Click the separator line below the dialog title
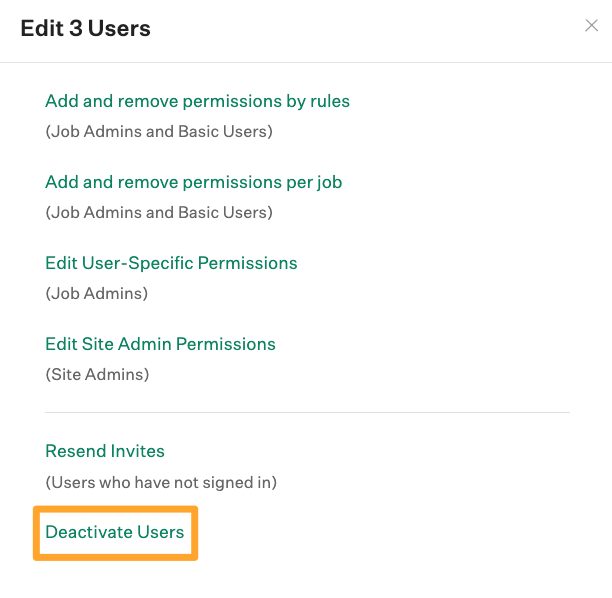The width and height of the screenshot is (612, 598). pyautogui.click(x=306, y=62)
